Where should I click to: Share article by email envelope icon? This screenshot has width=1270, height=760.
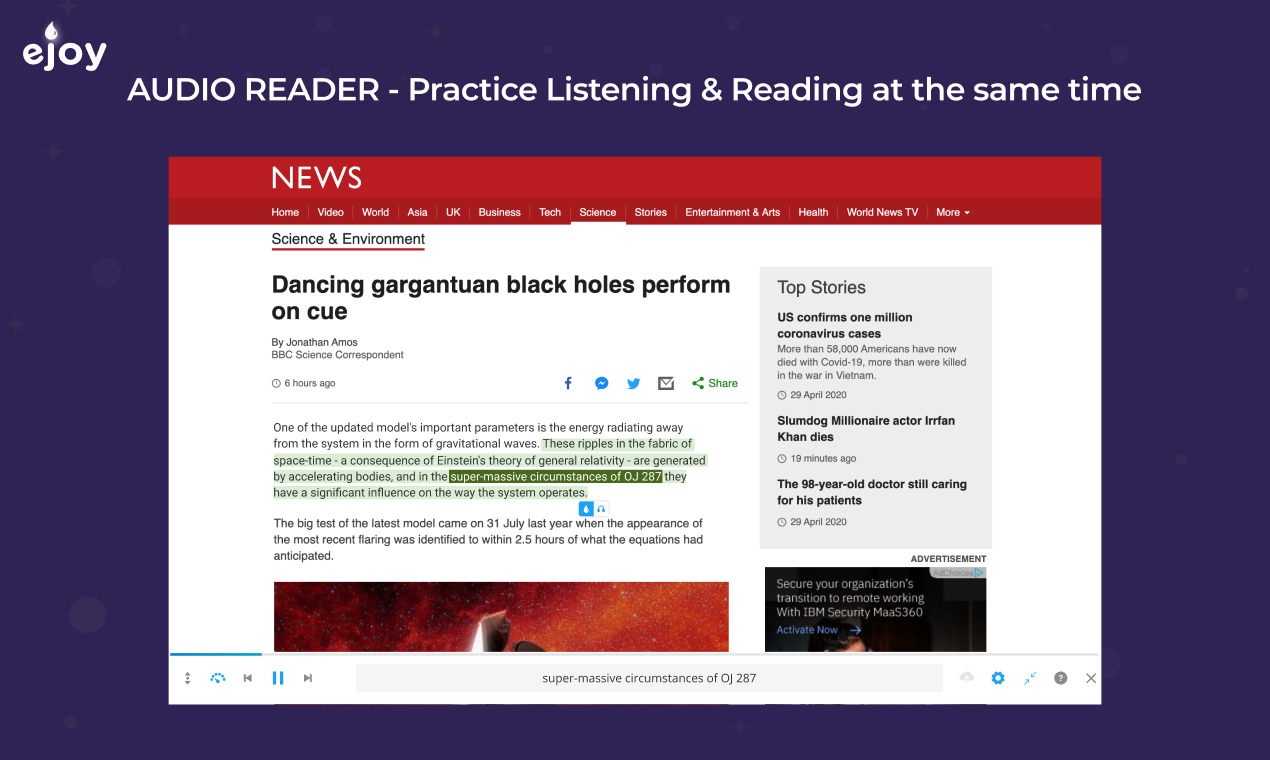click(x=666, y=383)
